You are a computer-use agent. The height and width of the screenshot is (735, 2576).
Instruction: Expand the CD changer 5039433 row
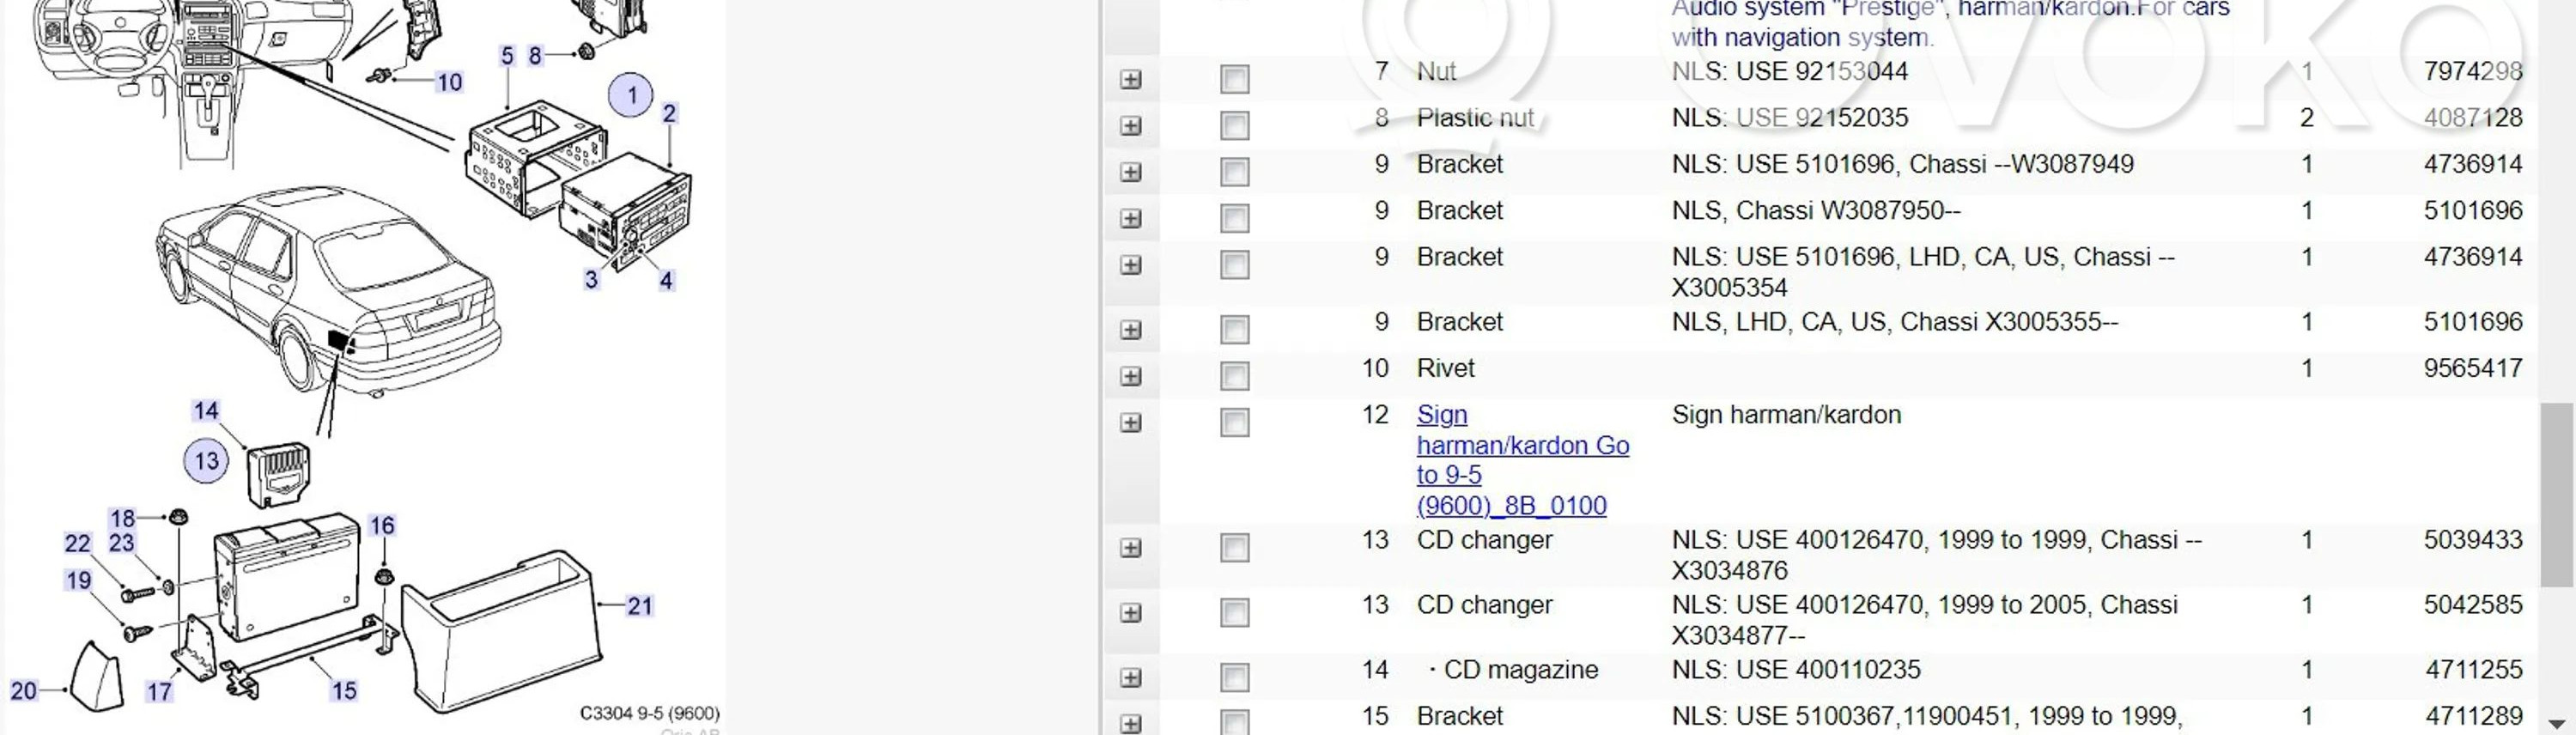[x=1131, y=548]
